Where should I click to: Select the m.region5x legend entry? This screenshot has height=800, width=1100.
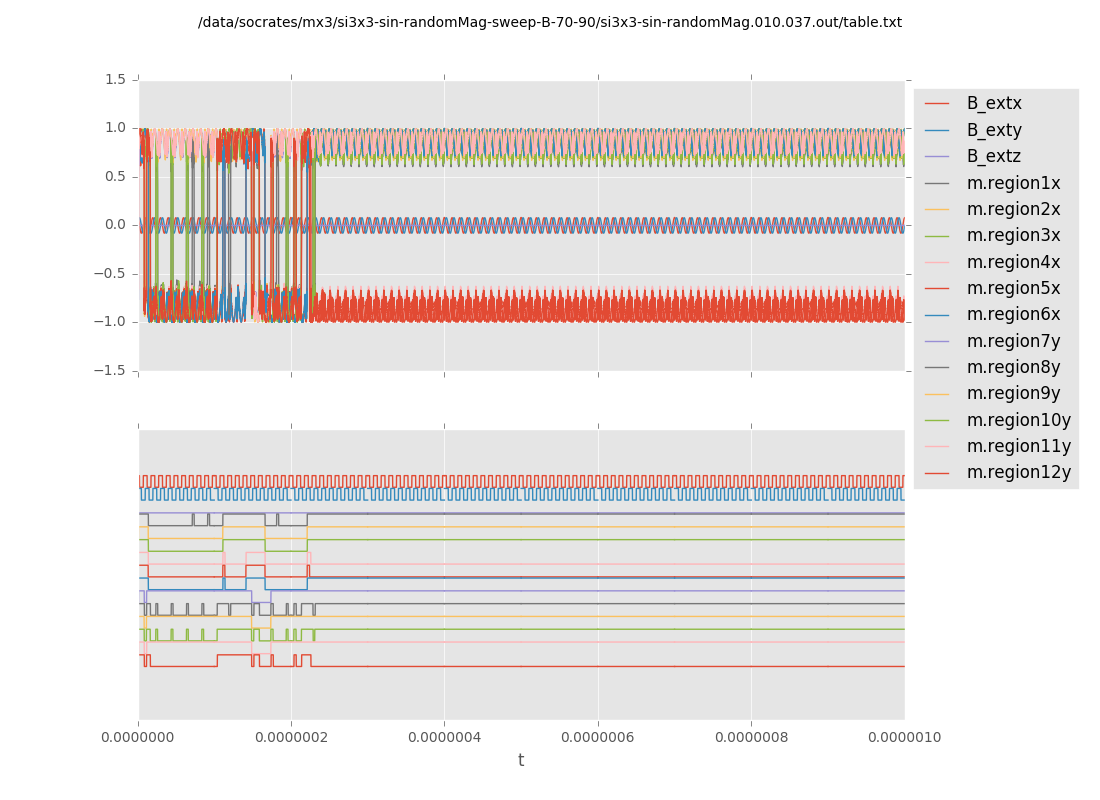tap(1013, 288)
